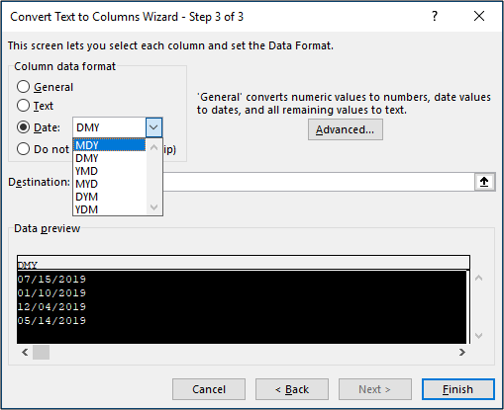Choose Do not import column option
The image size is (504, 410).
coord(23,149)
